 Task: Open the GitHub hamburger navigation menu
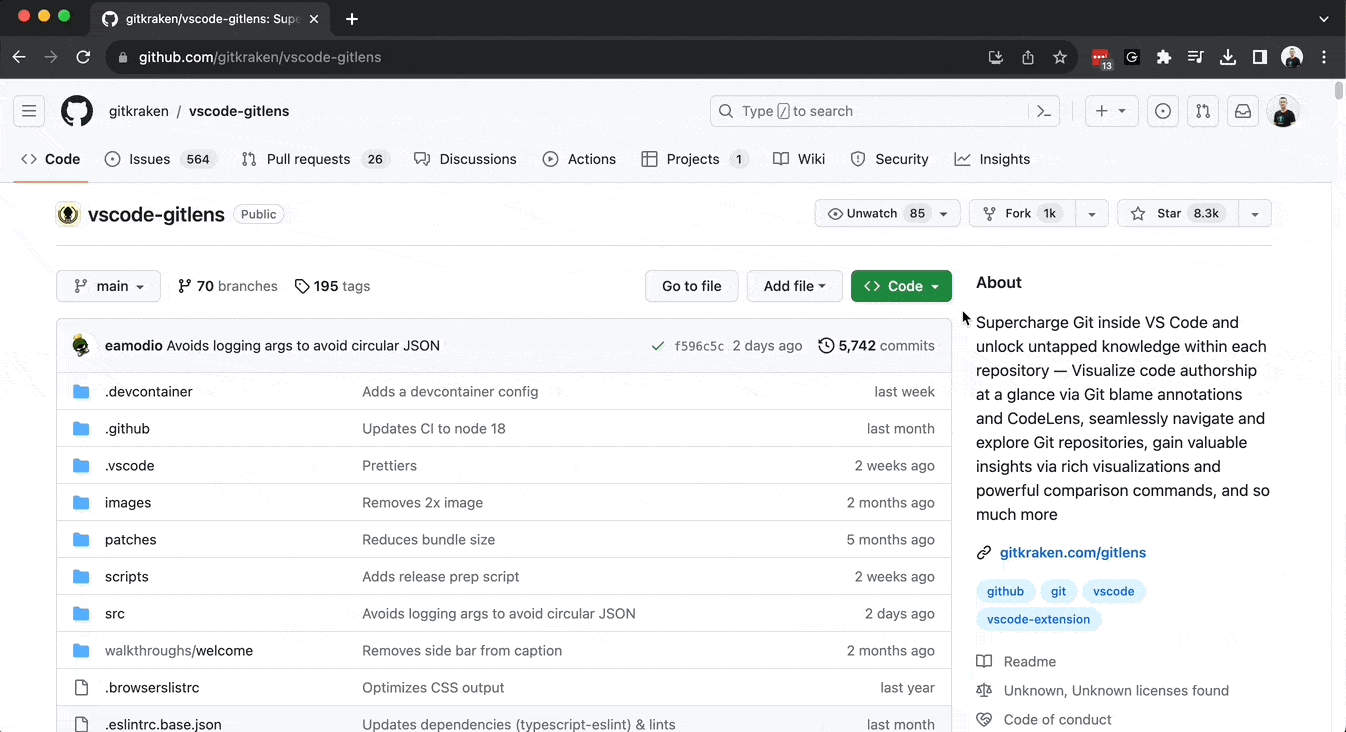[29, 111]
